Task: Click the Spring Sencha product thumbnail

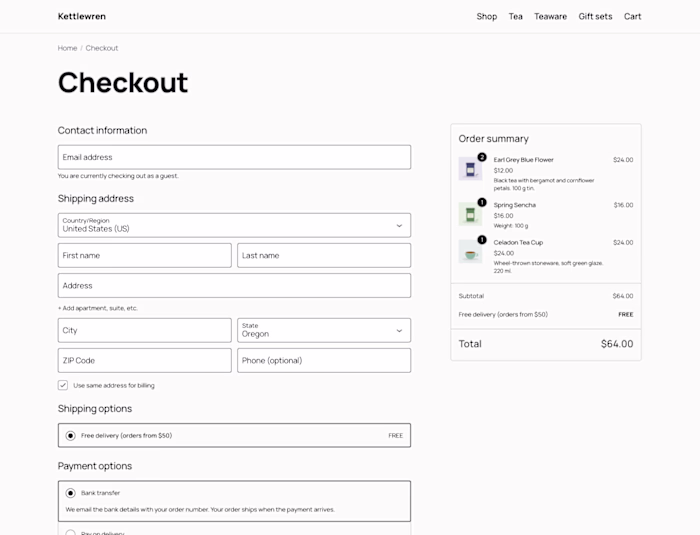Action: pos(470,214)
